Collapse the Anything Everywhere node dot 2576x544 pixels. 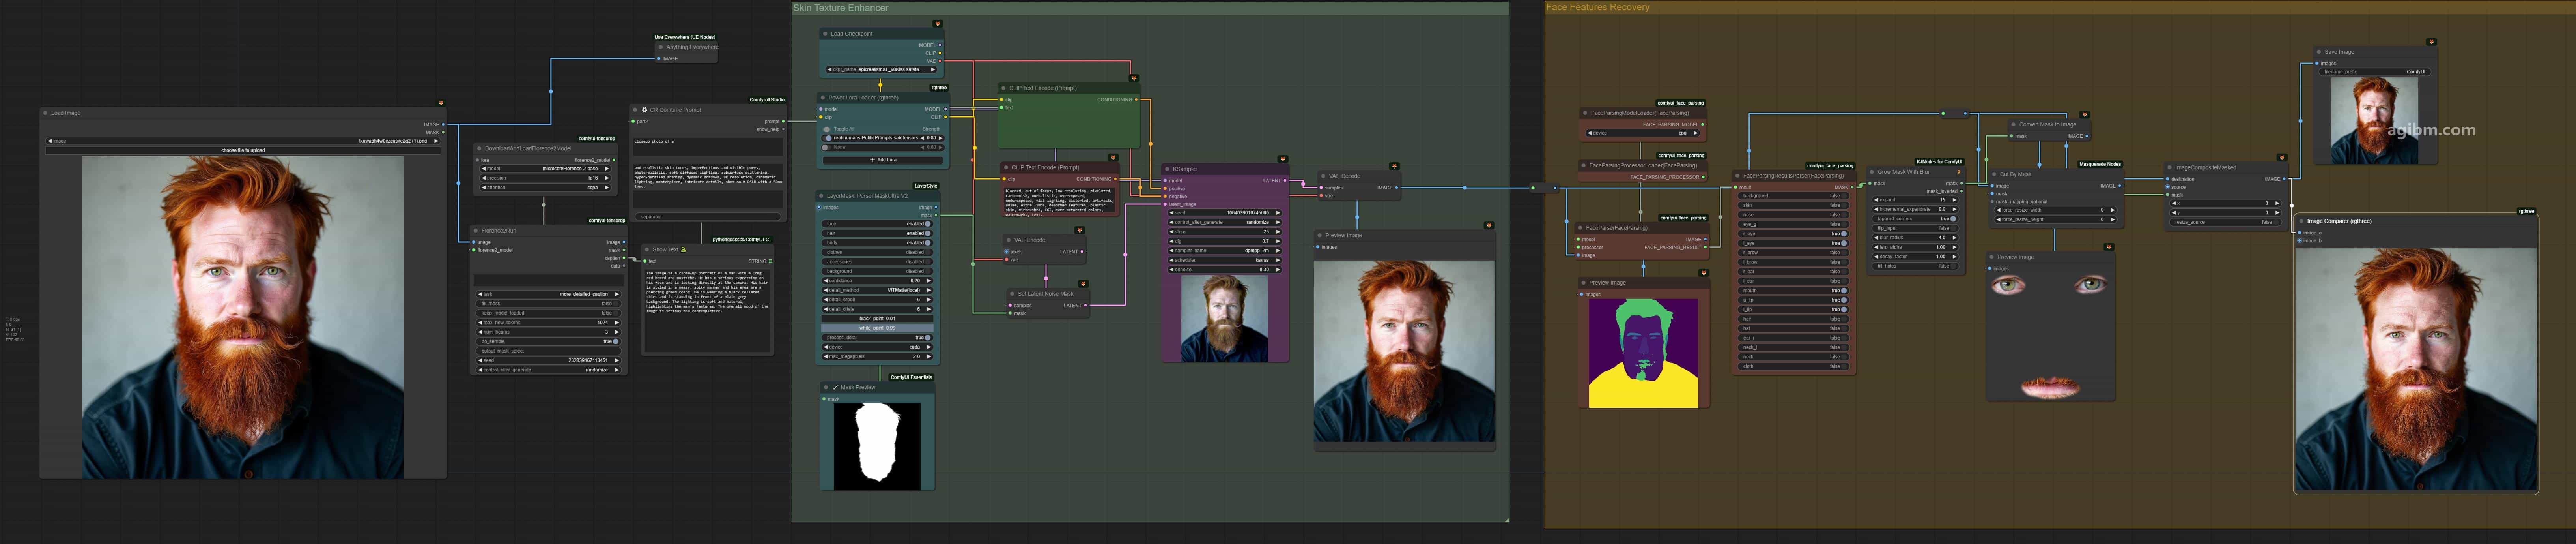click(661, 47)
